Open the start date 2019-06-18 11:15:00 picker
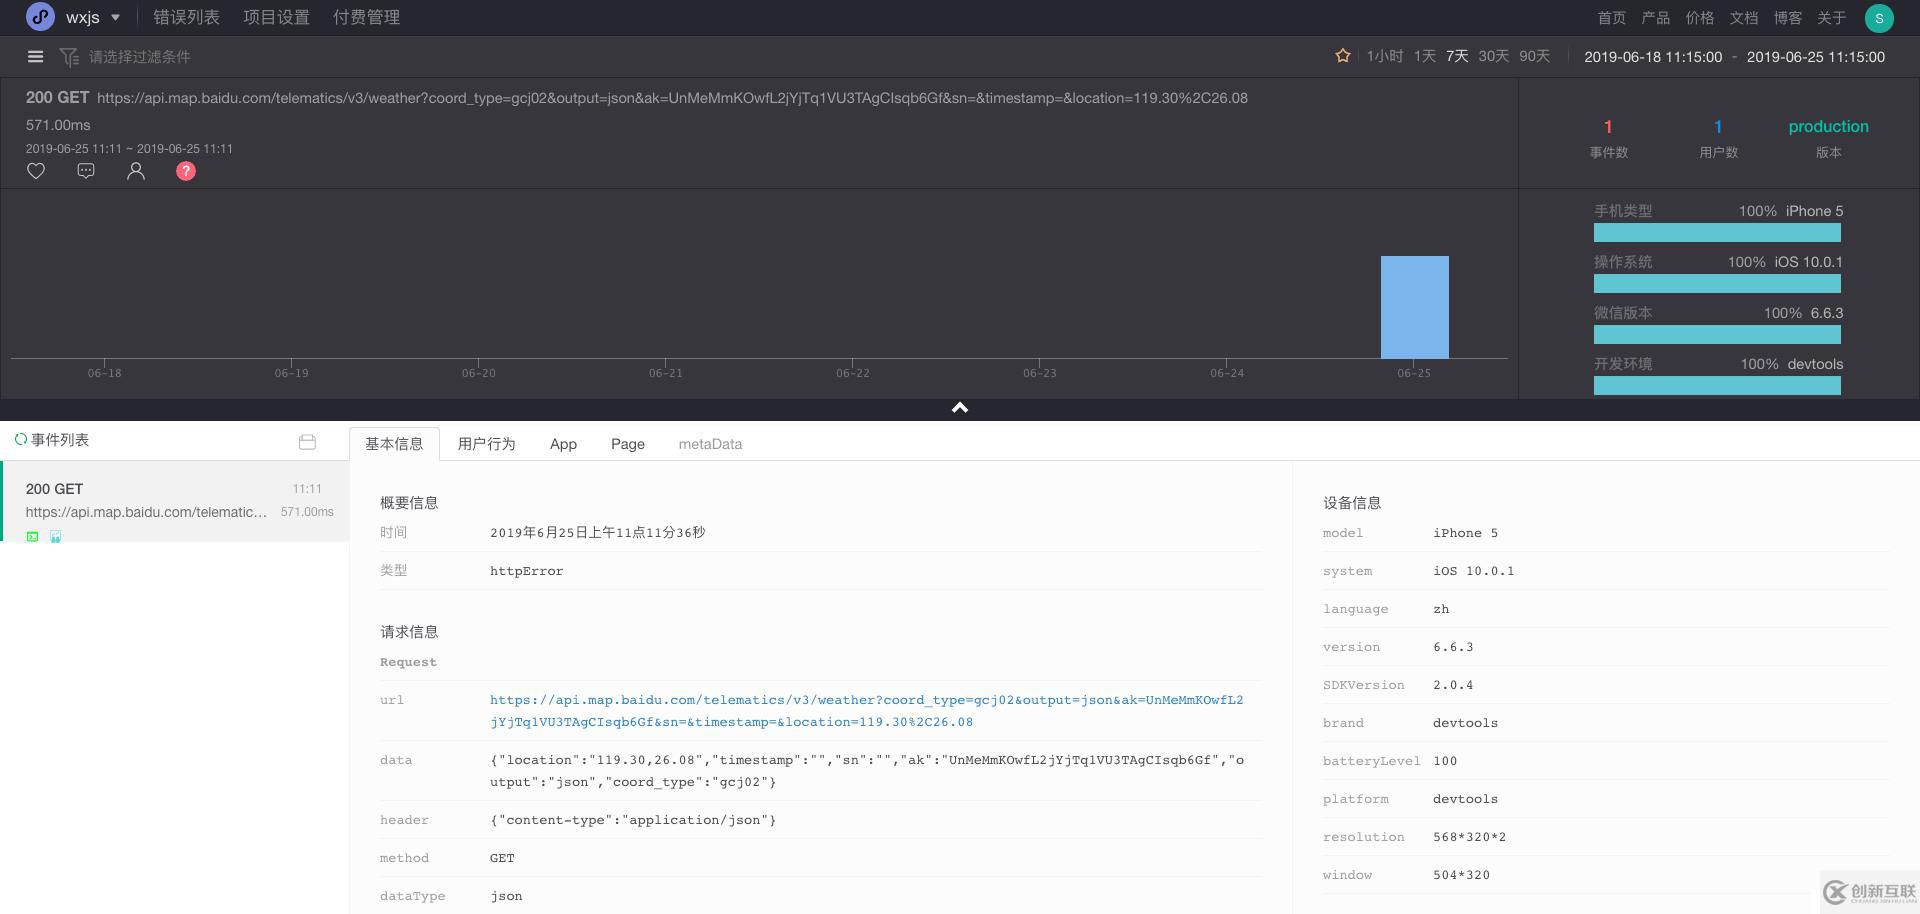This screenshot has height=914, width=1920. tap(1653, 57)
